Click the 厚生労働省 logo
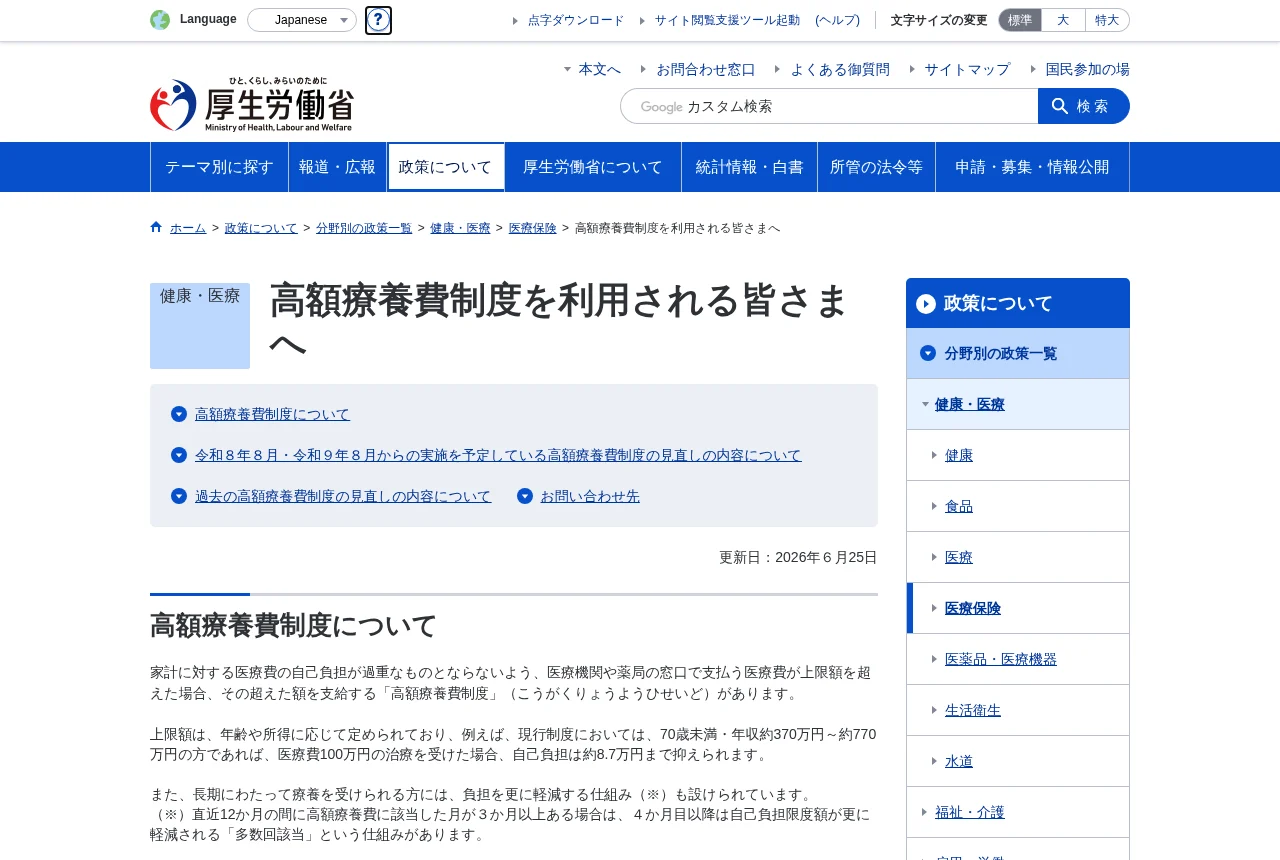This screenshot has width=1280, height=860. (x=252, y=104)
